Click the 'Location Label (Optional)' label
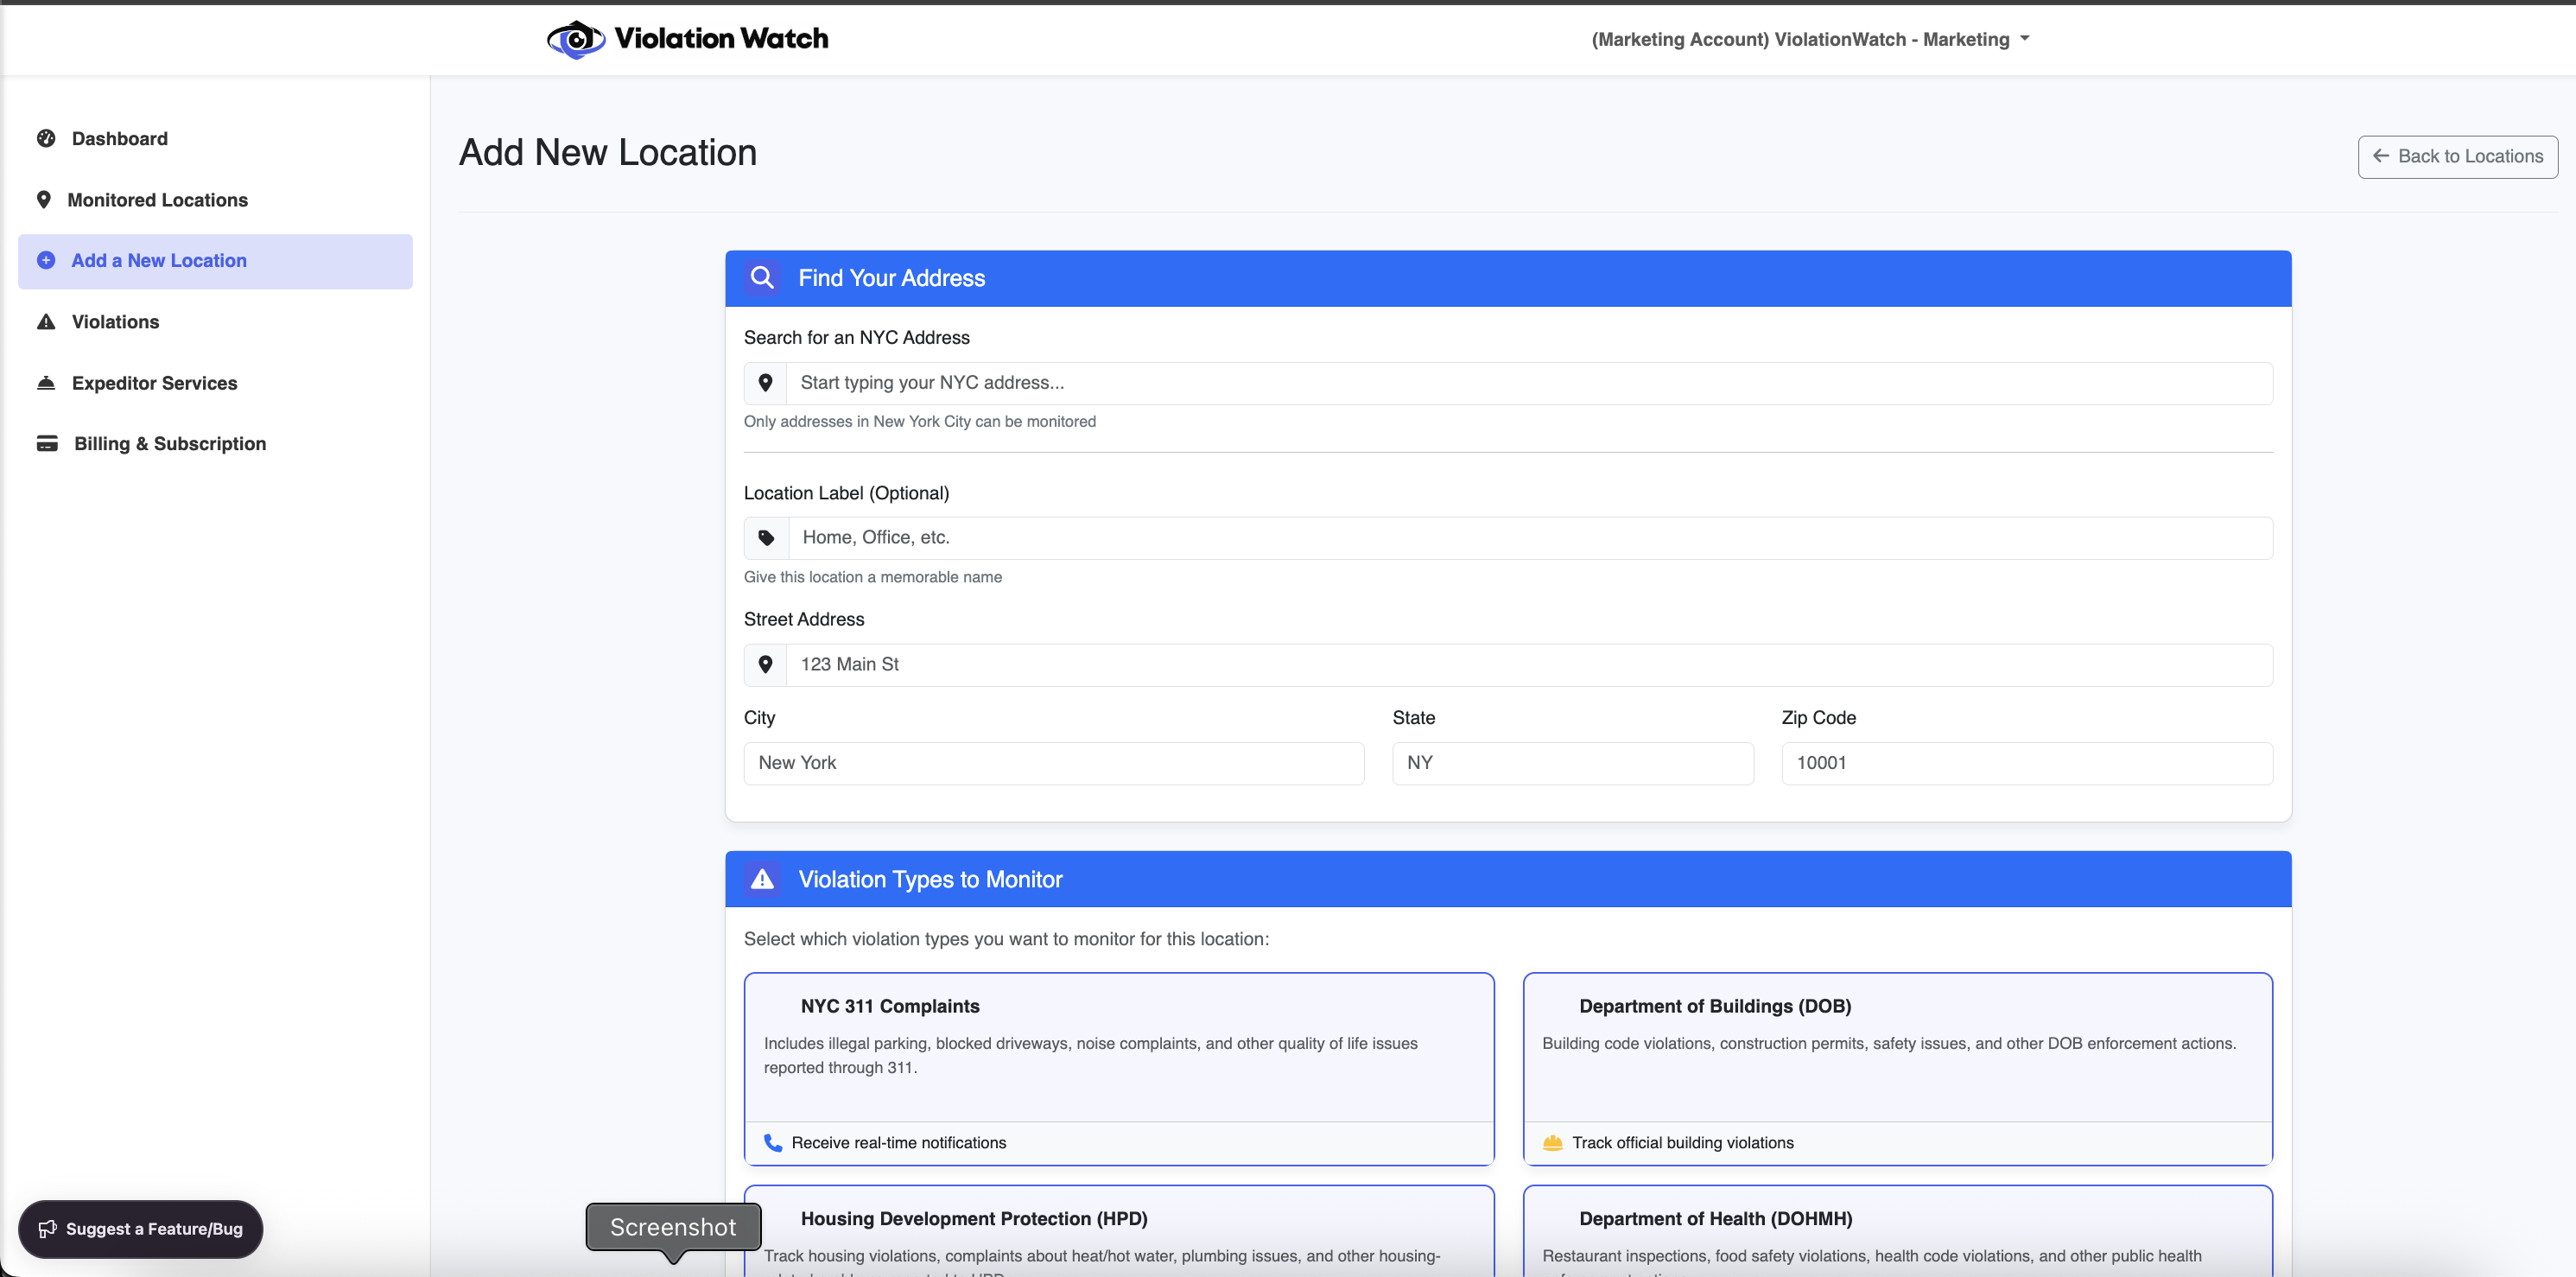Image resolution: width=2576 pixels, height=1277 pixels. [846, 493]
